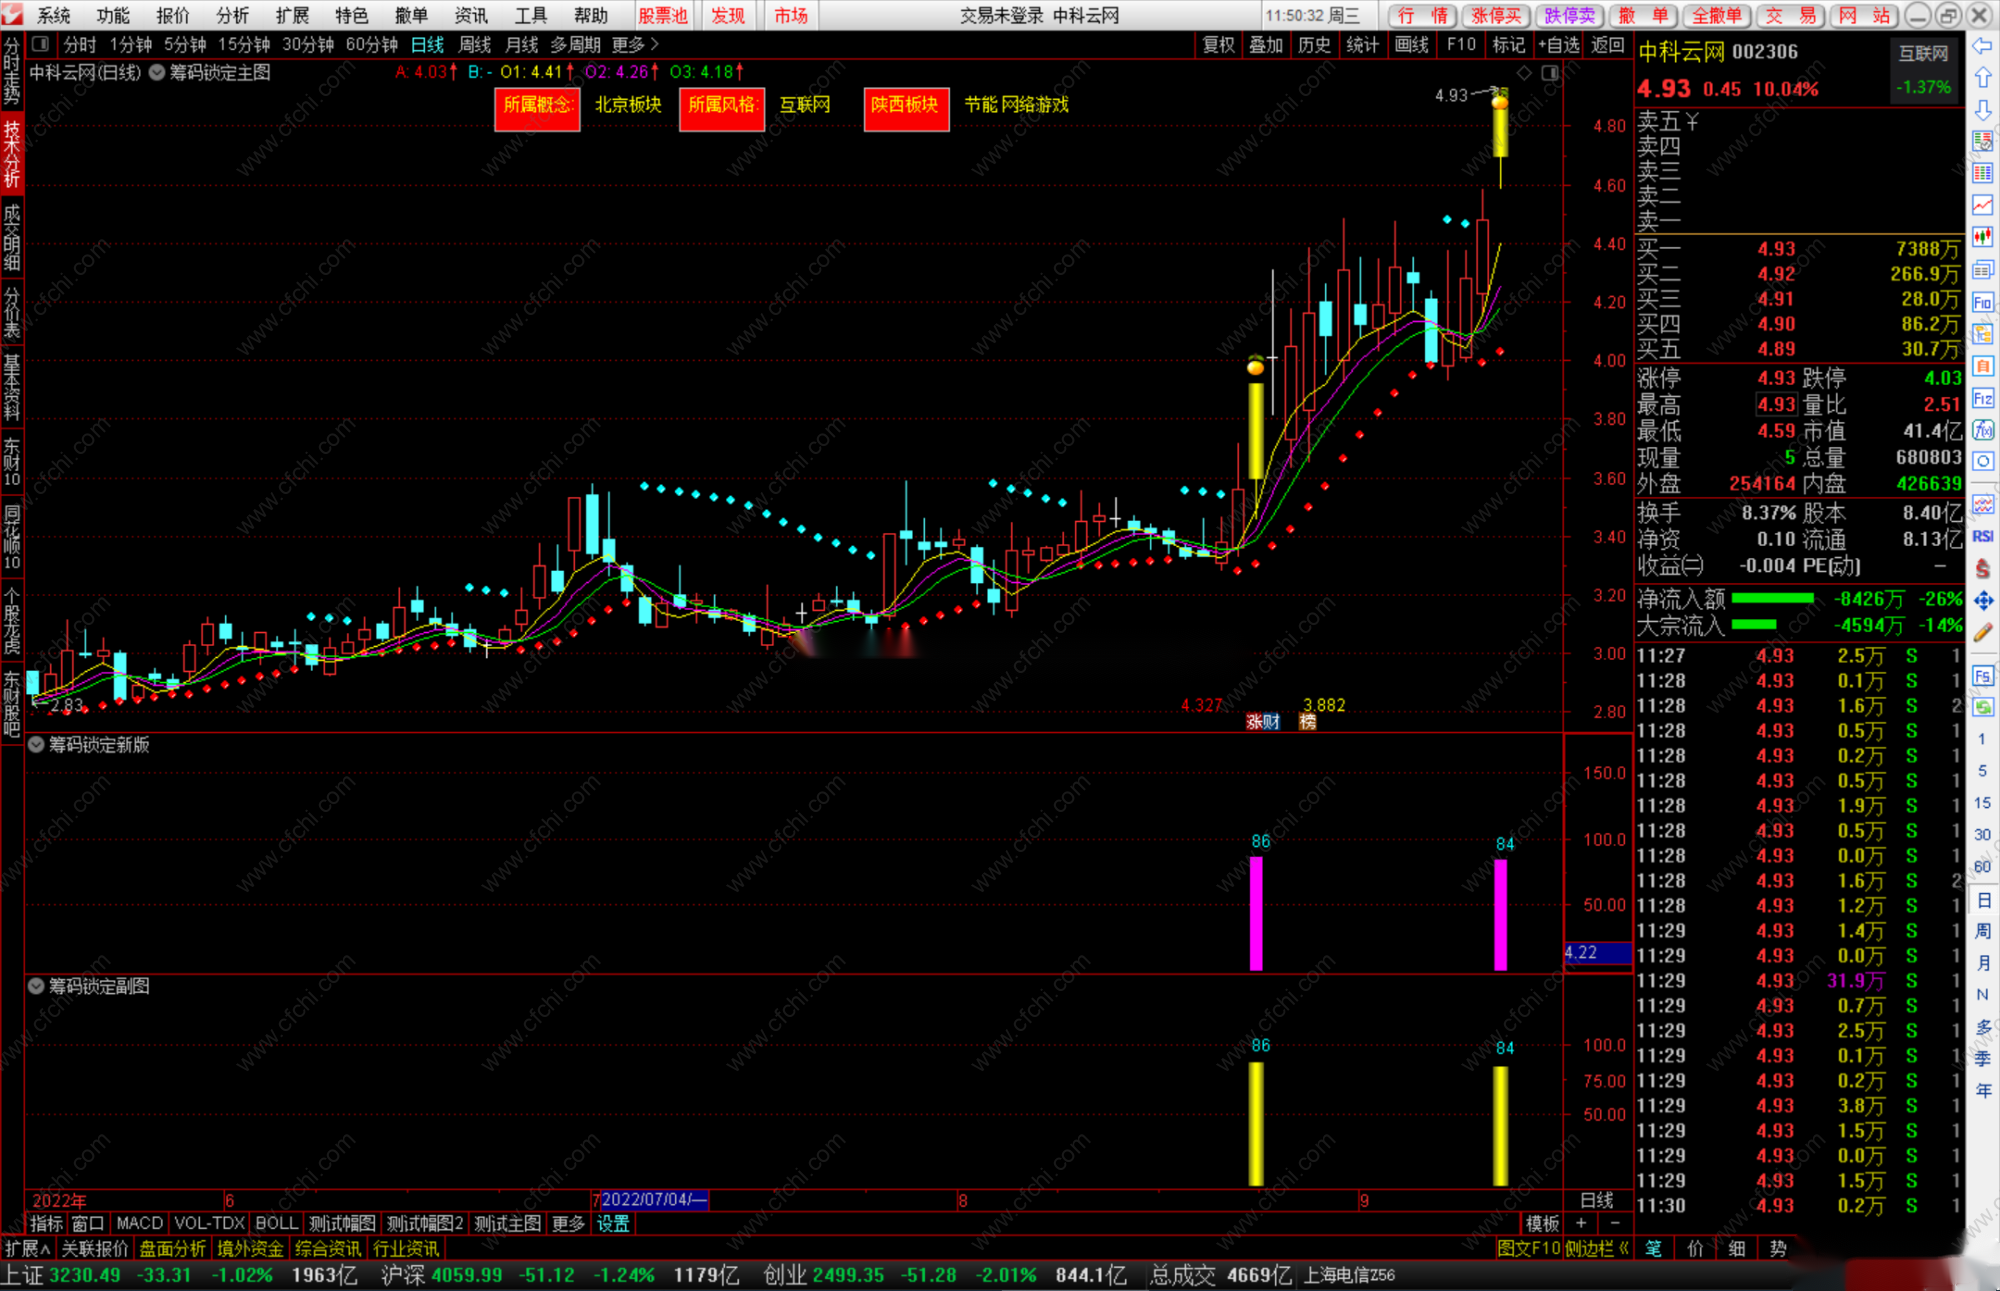This screenshot has width=2000, height=1291.
Task: Click the F10 icon in right toolbar
Action: click(1983, 302)
